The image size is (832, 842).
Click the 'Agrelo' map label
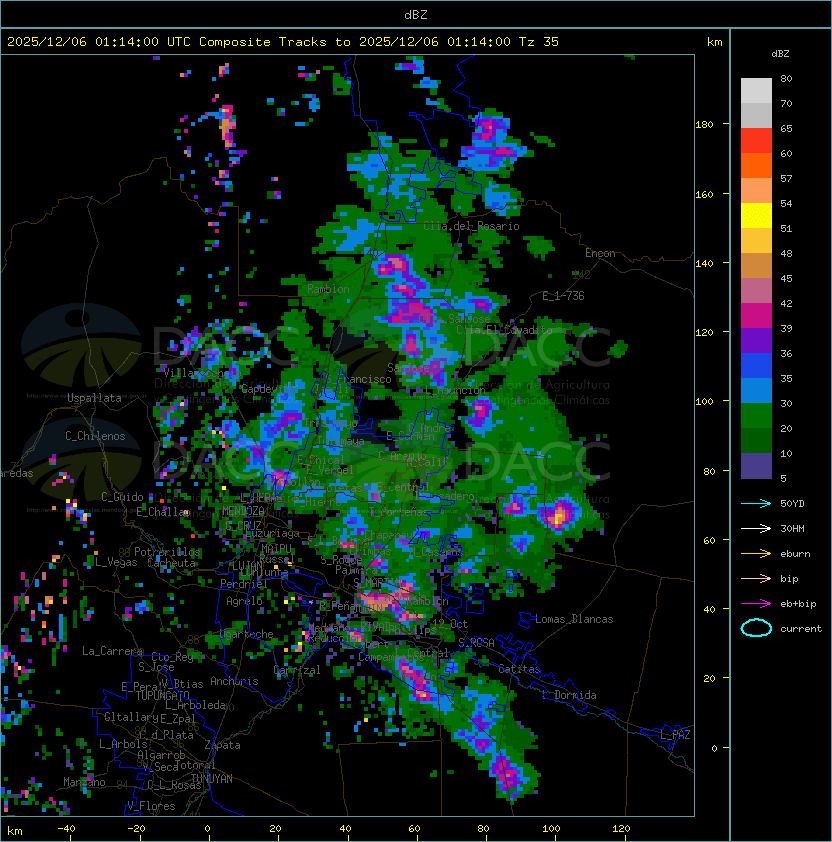(x=244, y=601)
